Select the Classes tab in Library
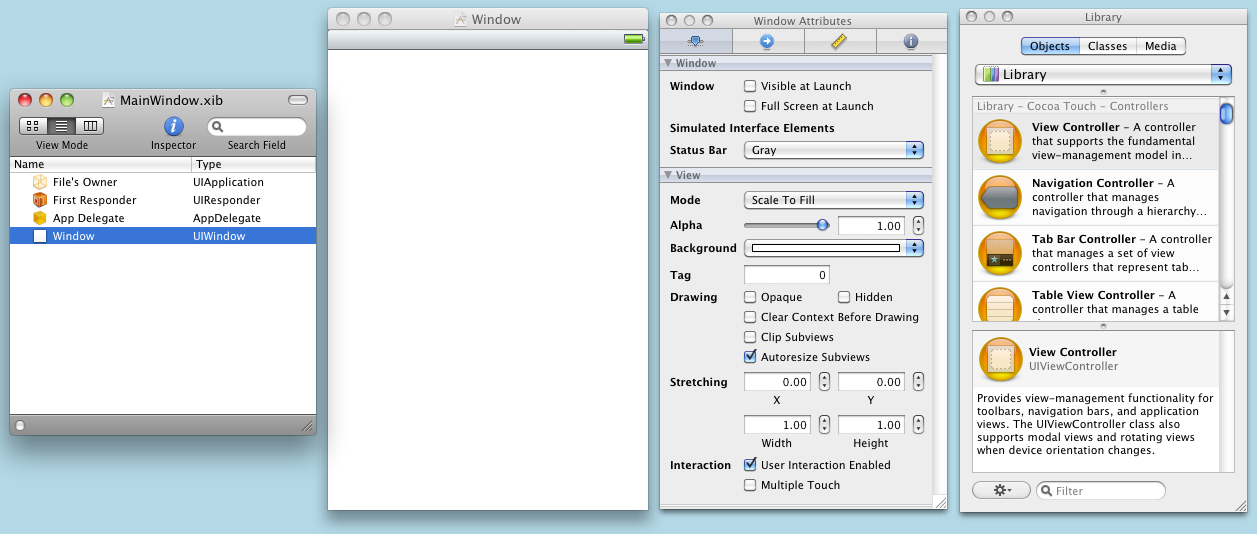The image size is (1257, 534). pyautogui.click(x=1107, y=46)
